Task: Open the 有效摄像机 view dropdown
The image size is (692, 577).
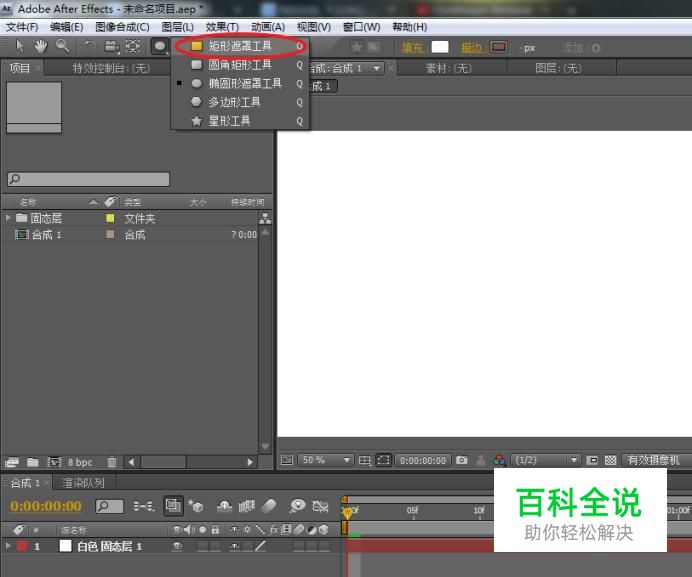Action: point(656,460)
